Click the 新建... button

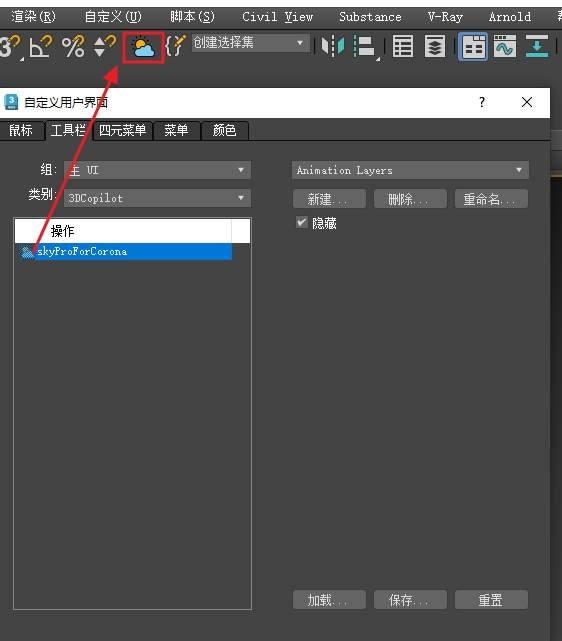(329, 199)
